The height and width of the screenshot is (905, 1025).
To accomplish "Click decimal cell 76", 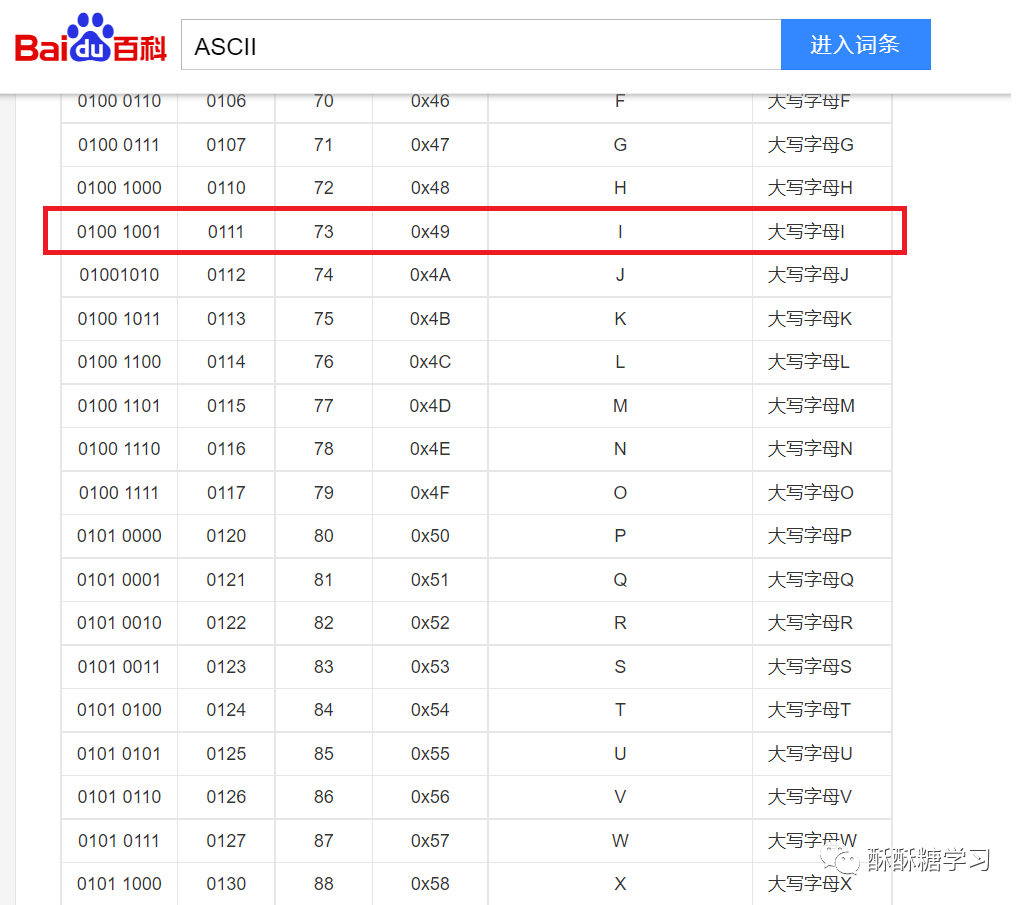I will coord(324,362).
